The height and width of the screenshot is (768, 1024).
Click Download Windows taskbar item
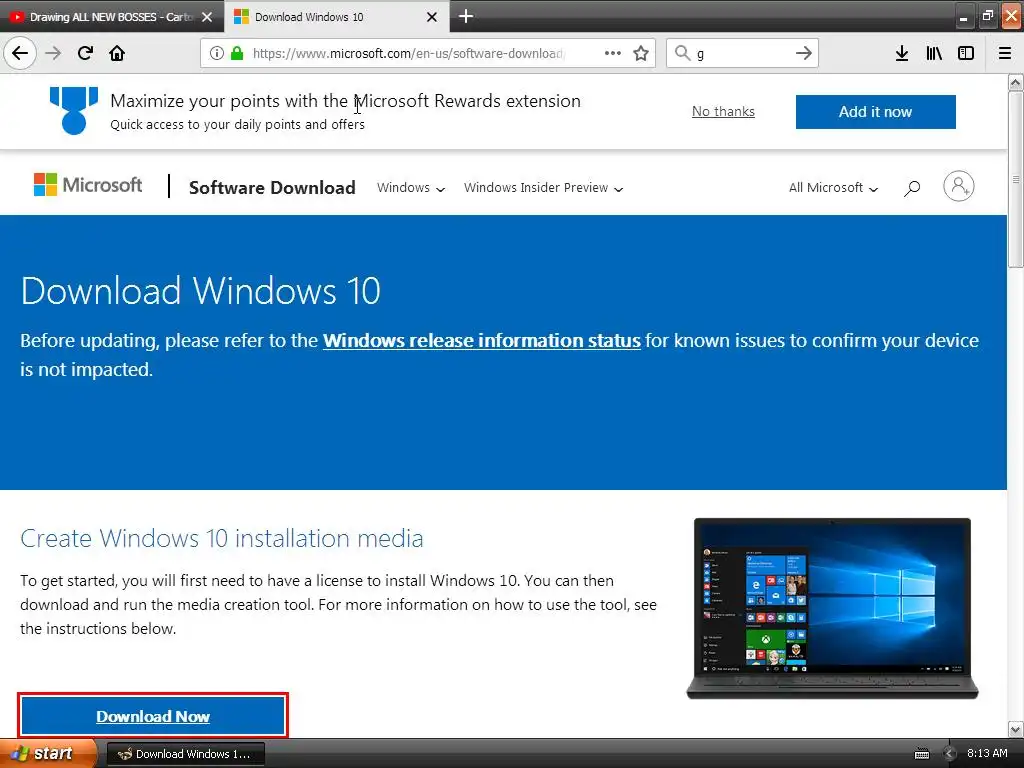[185, 754]
